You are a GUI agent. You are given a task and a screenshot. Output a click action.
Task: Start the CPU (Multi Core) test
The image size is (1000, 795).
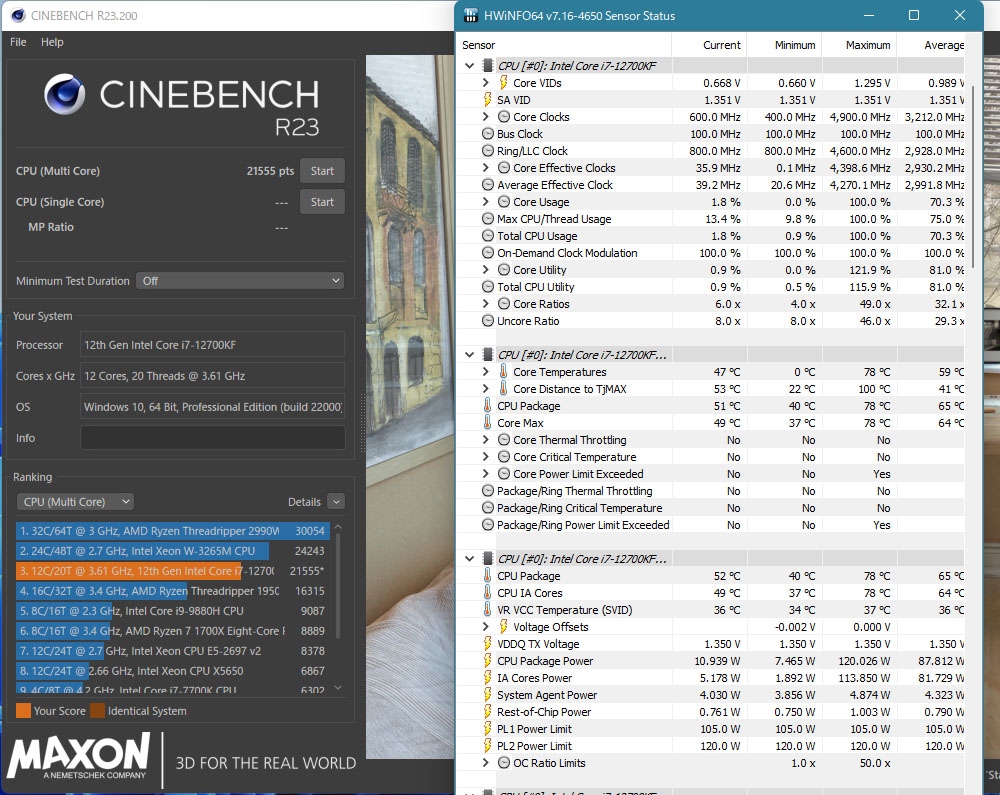tap(322, 171)
